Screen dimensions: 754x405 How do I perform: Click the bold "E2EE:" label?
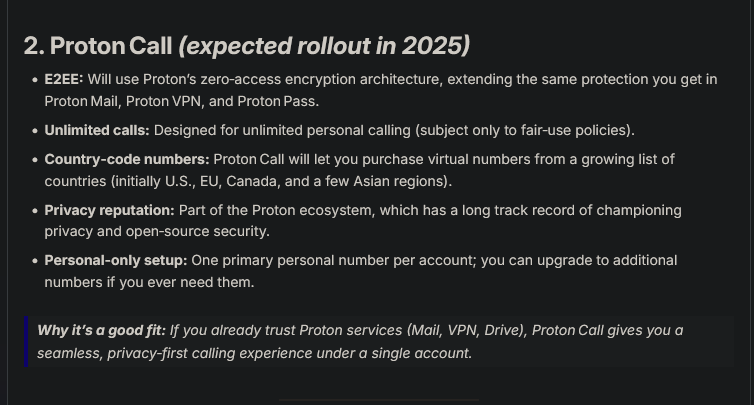pyautogui.click(x=64, y=79)
